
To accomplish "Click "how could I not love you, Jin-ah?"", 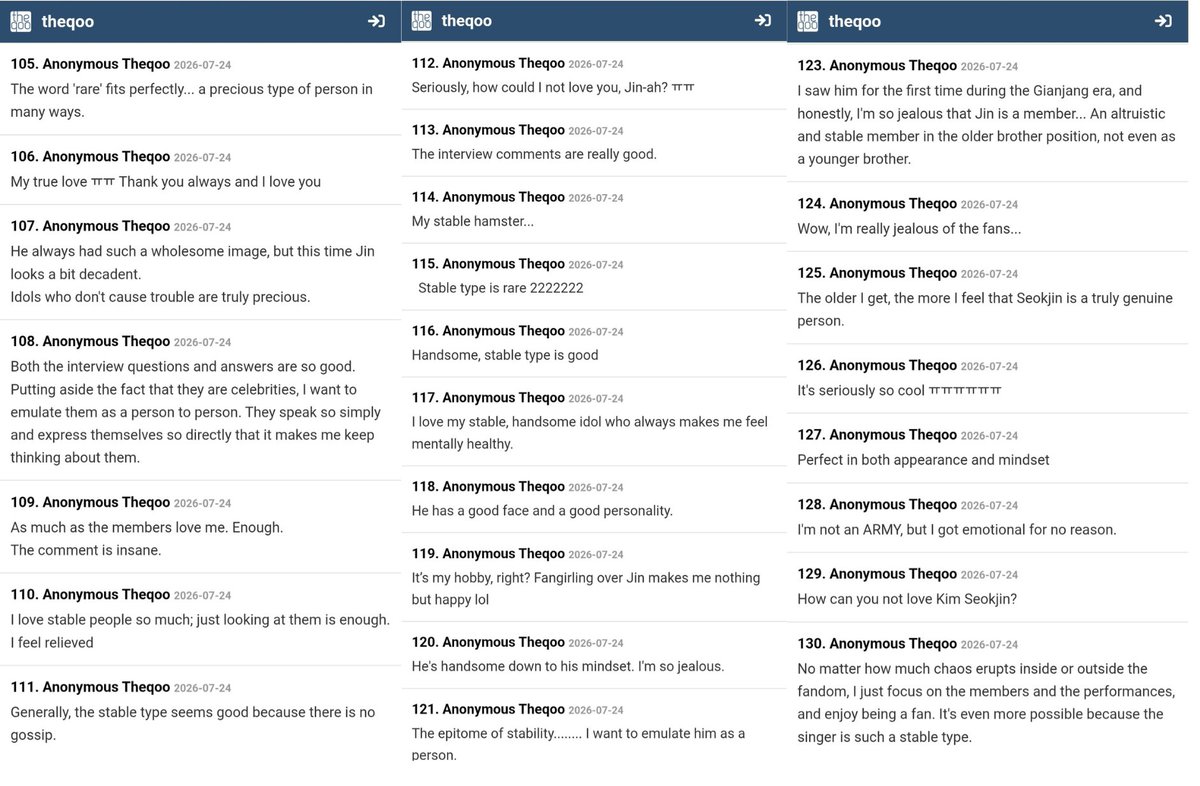I will click(x=569, y=88).
